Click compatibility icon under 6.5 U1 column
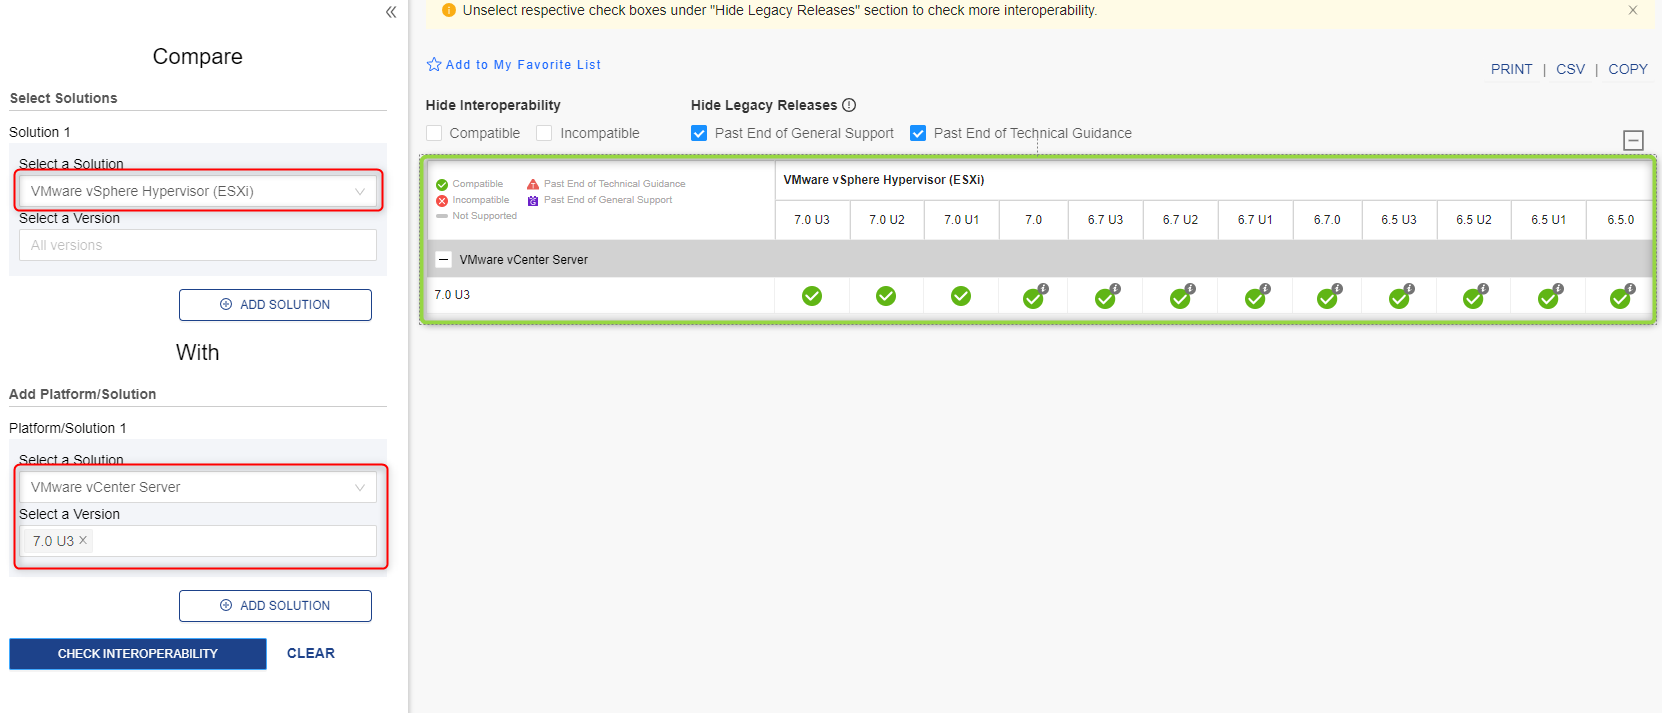The height and width of the screenshot is (713, 1662). [1549, 297]
